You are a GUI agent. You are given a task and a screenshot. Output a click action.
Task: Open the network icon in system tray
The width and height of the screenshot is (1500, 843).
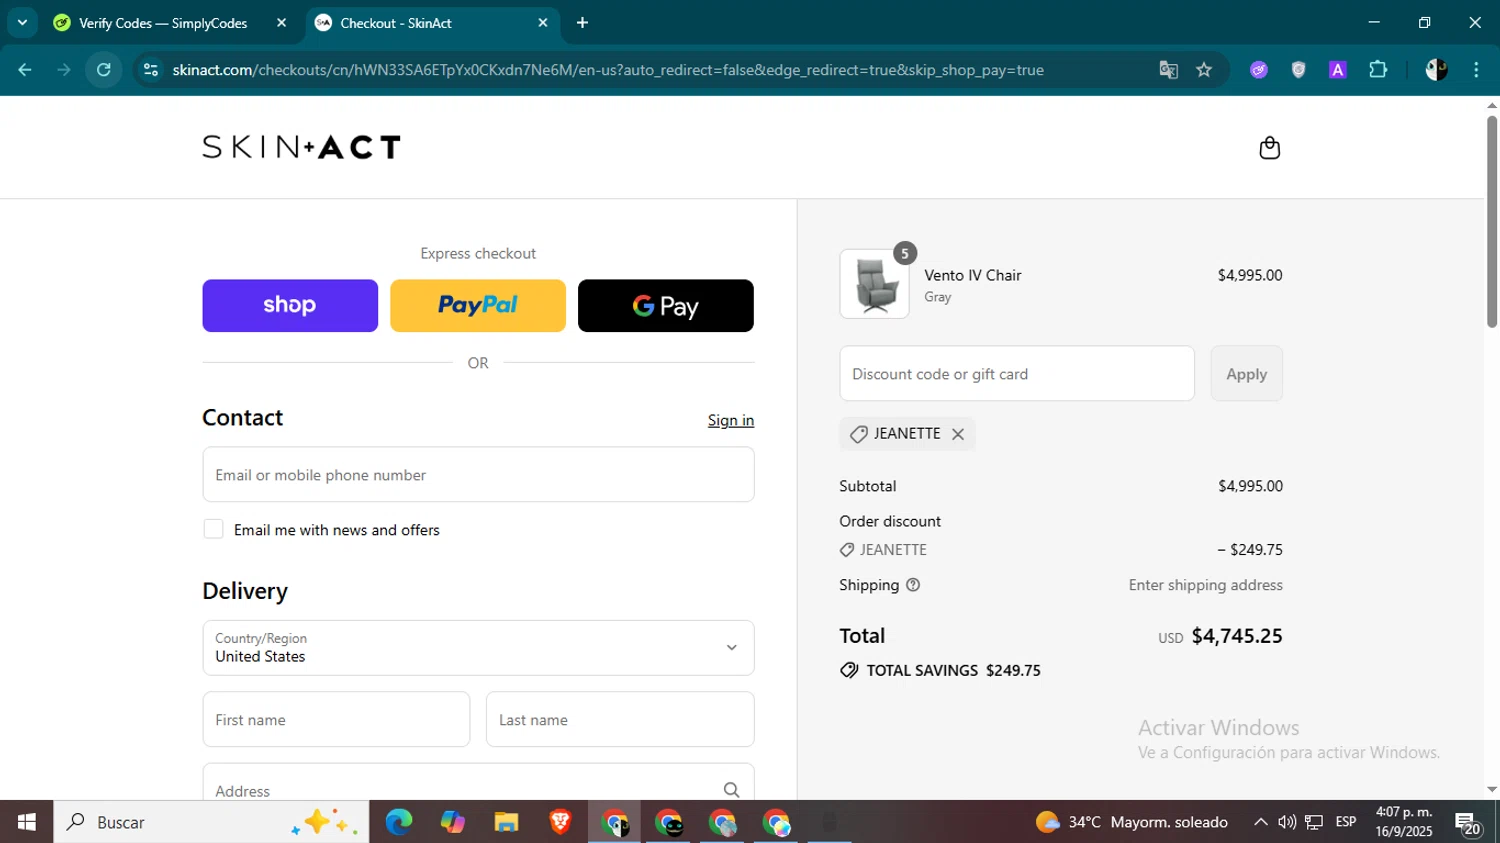pos(1314,822)
